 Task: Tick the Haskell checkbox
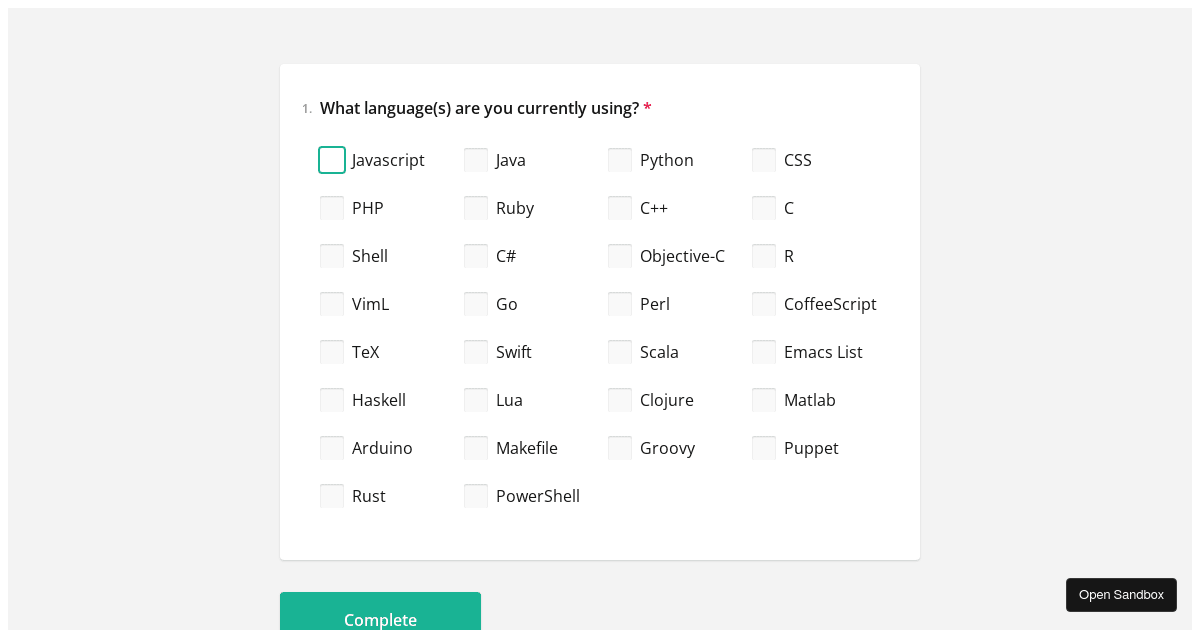tap(332, 400)
